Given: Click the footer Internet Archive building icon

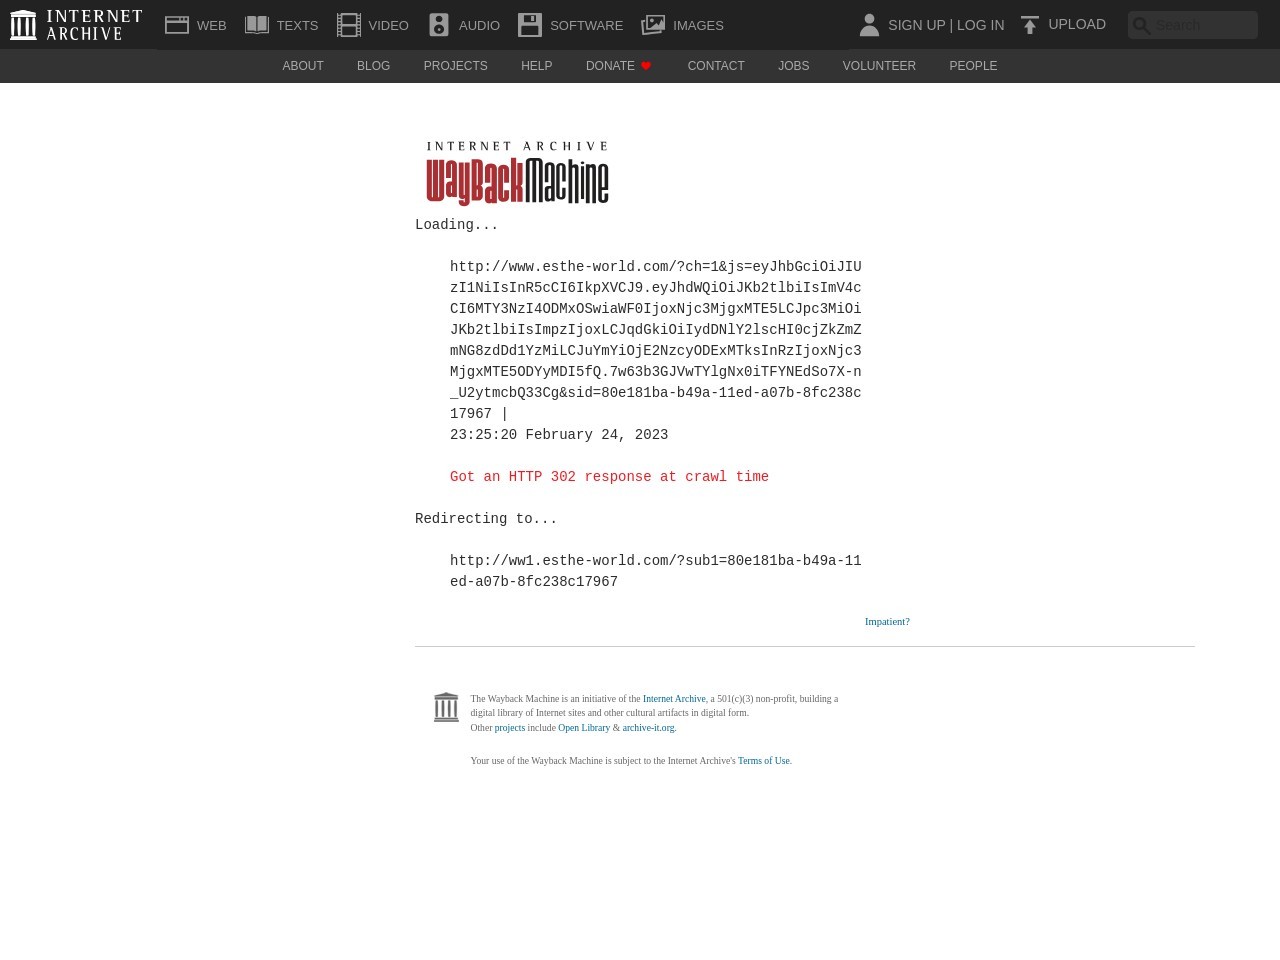Looking at the screenshot, I should click(x=446, y=707).
